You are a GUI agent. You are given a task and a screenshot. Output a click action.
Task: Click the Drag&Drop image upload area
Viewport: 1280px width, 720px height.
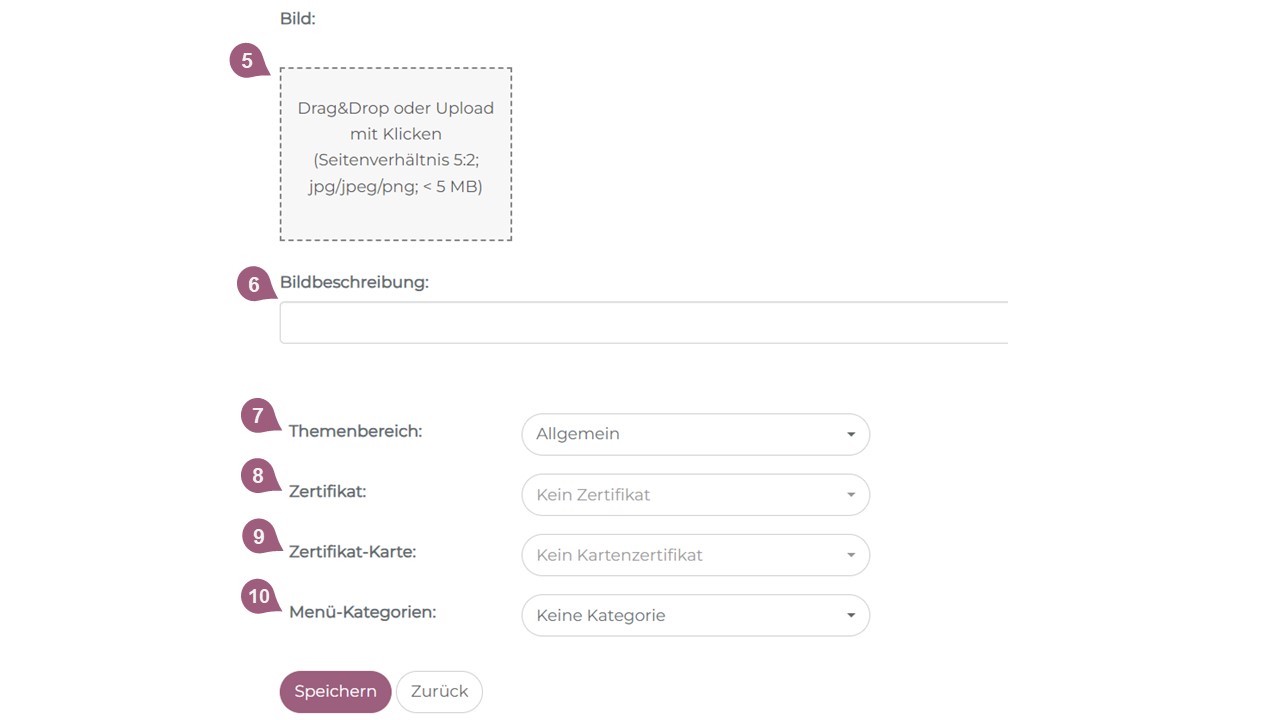[x=396, y=154]
